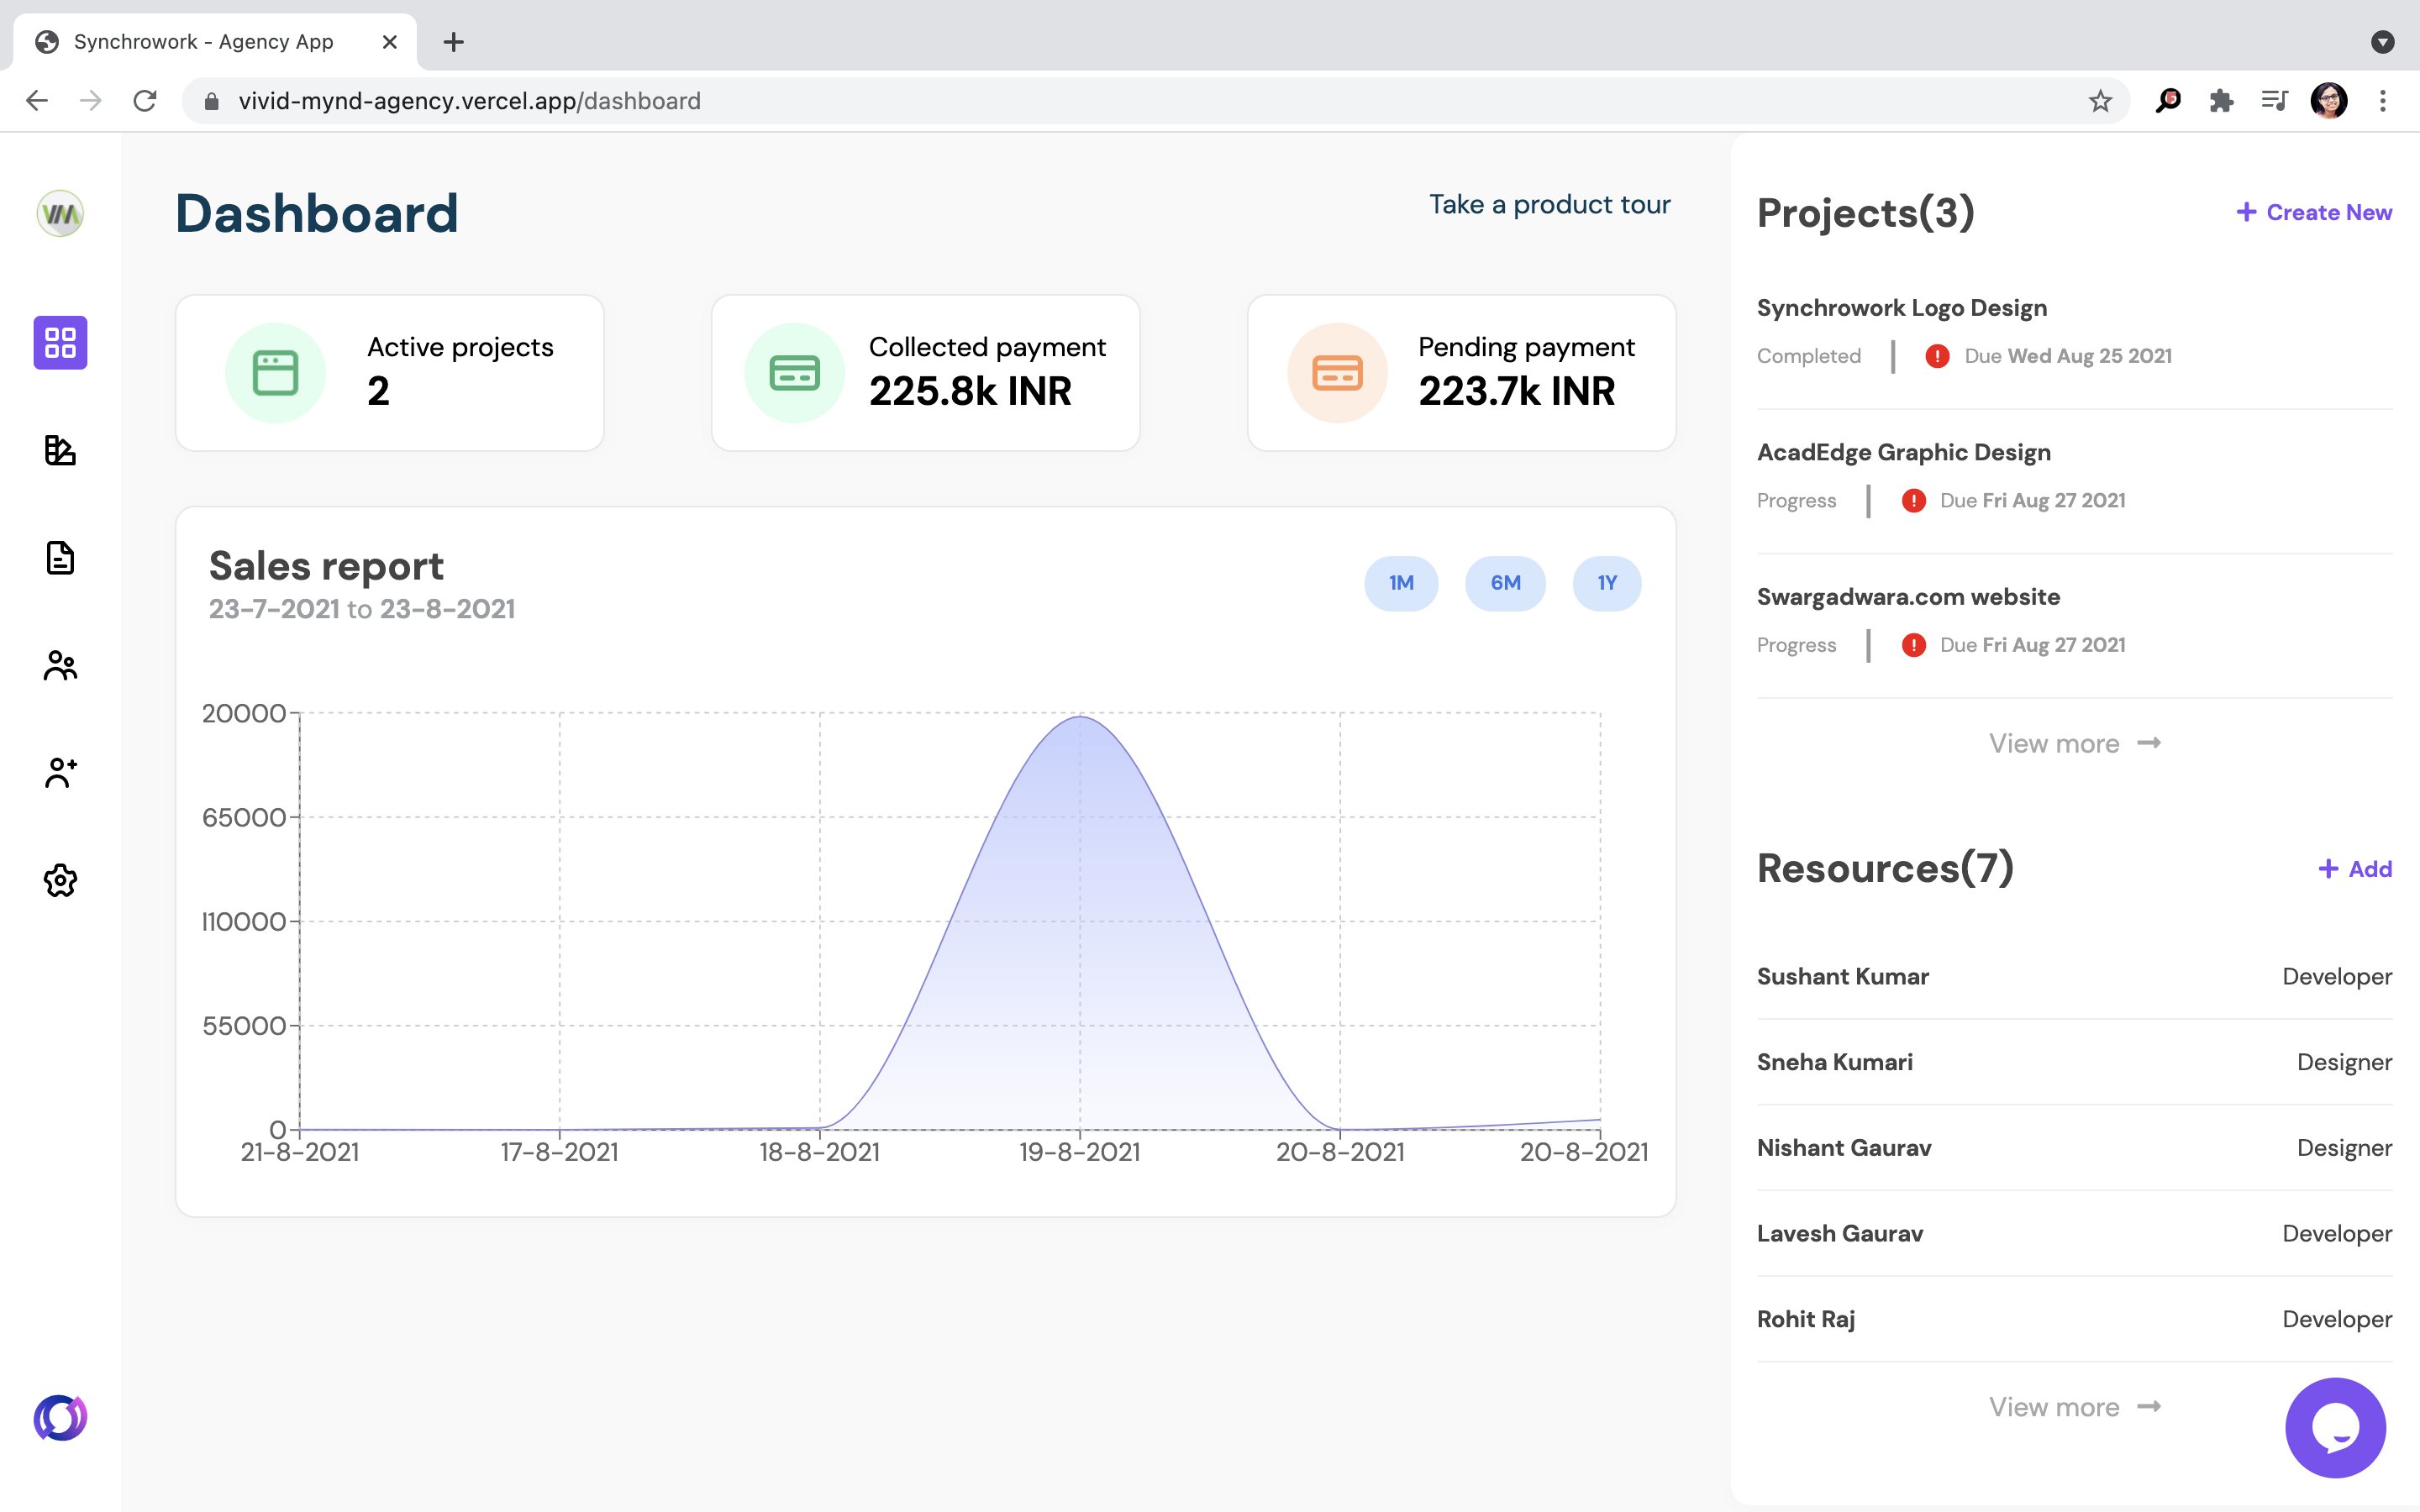Click Take a product tour link
This screenshot has height=1512, width=2420.
point(1549,205)
